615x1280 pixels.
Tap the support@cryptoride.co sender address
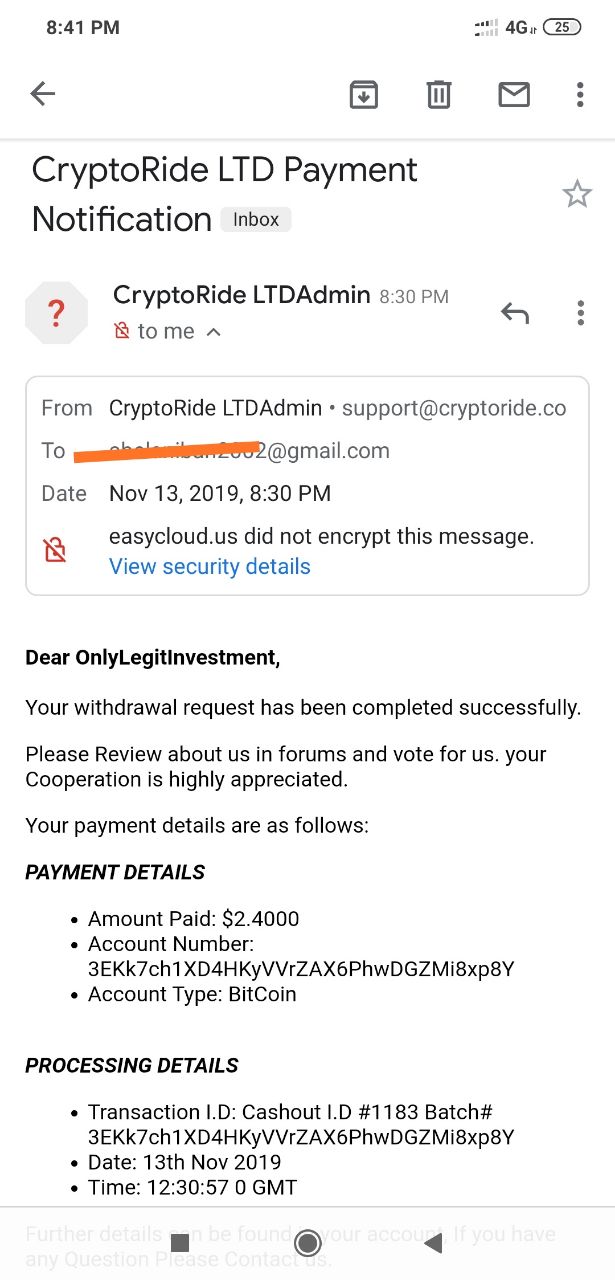[454, 408]
